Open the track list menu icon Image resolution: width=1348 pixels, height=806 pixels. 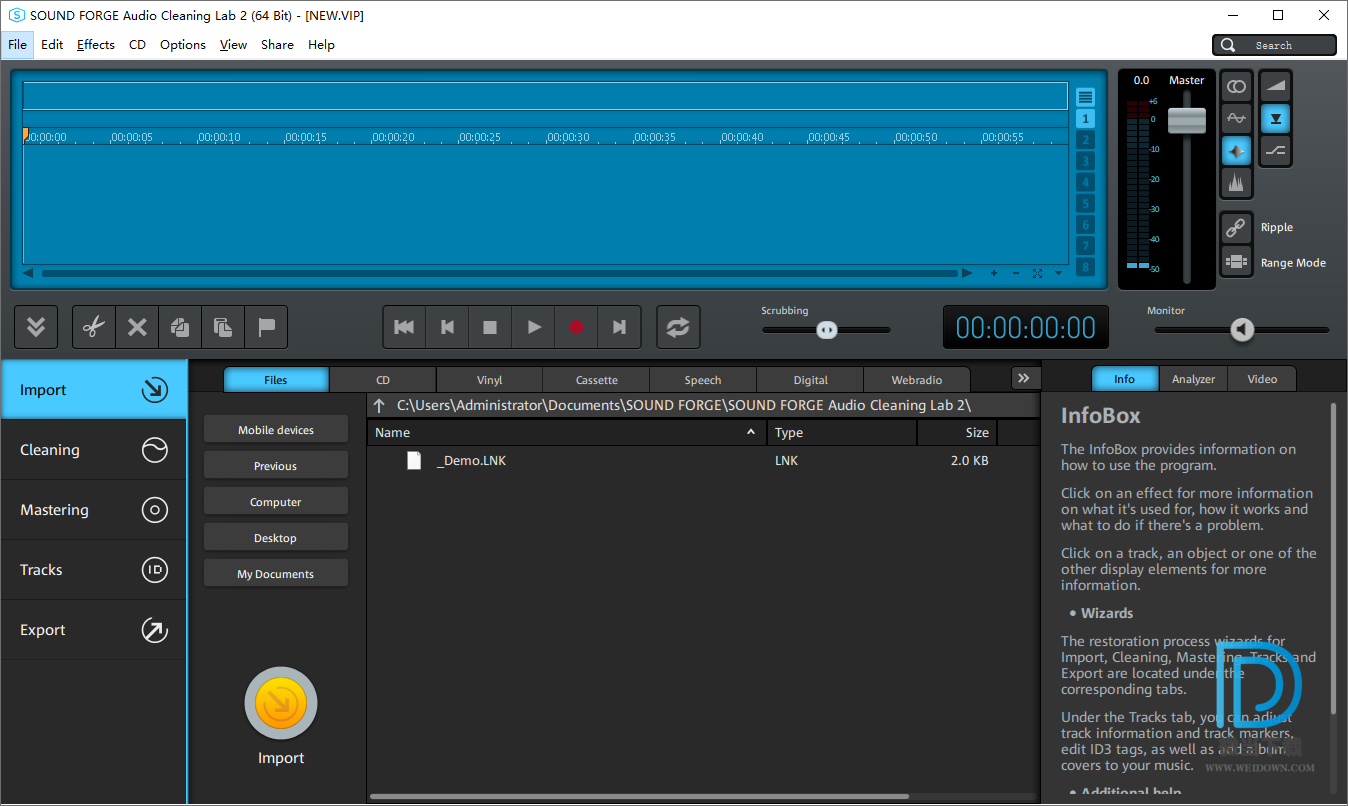coord(1085,97)
